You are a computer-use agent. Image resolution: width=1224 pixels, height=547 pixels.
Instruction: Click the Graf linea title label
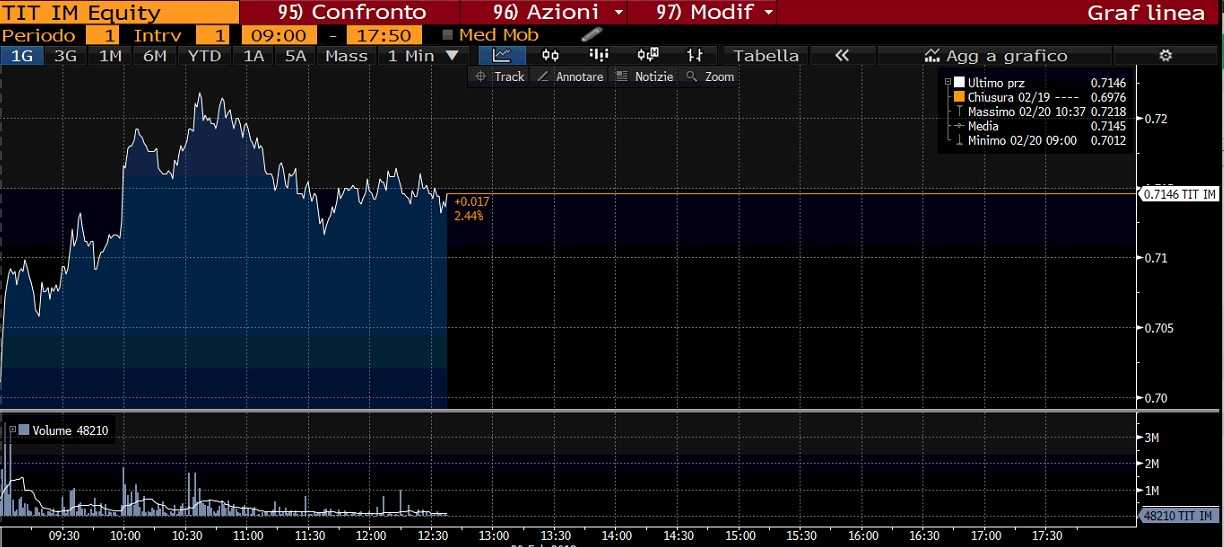pyautogui.click(x=1146, y=13)
